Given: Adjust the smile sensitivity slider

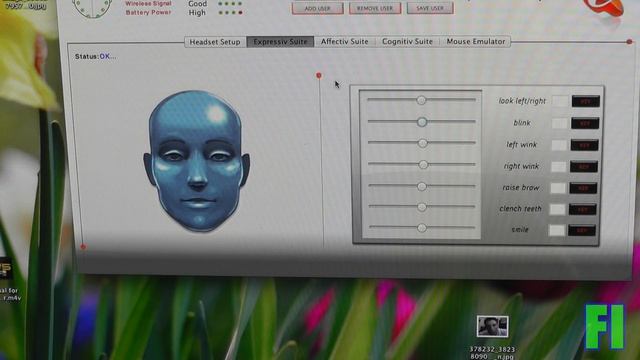Looking at the screenshot, I should tap(422, 228).
